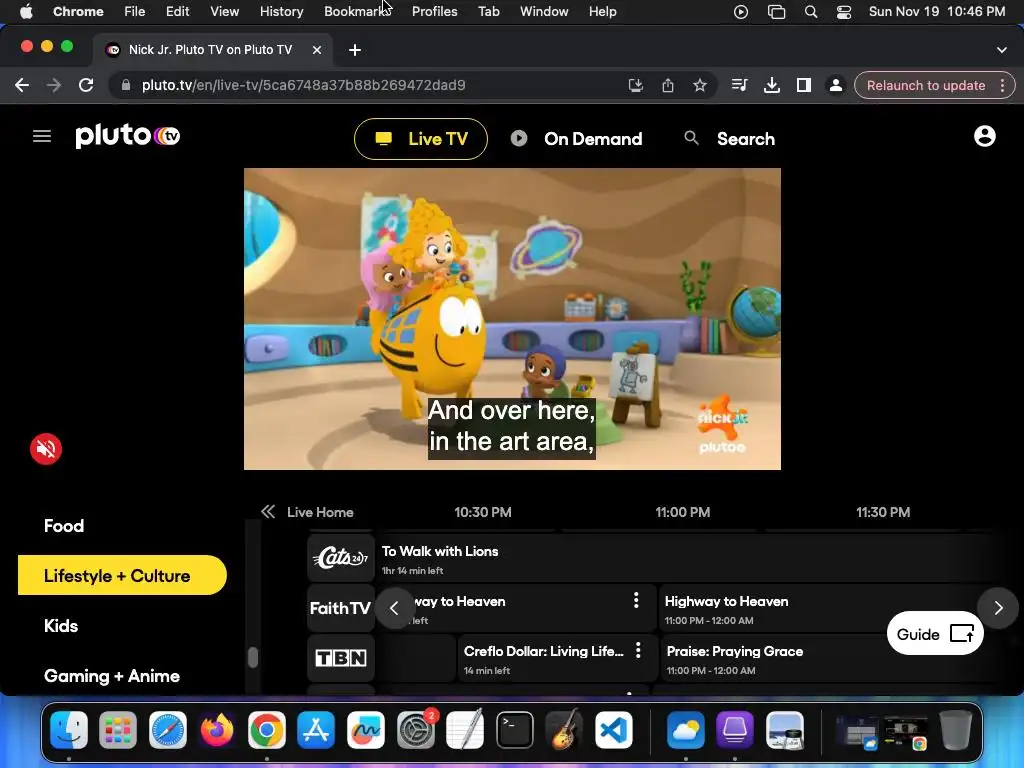This screenshot has height=768, width=1024.
Task: Select the Cats 24/7 channel logo
Action: tap(340, 558)
